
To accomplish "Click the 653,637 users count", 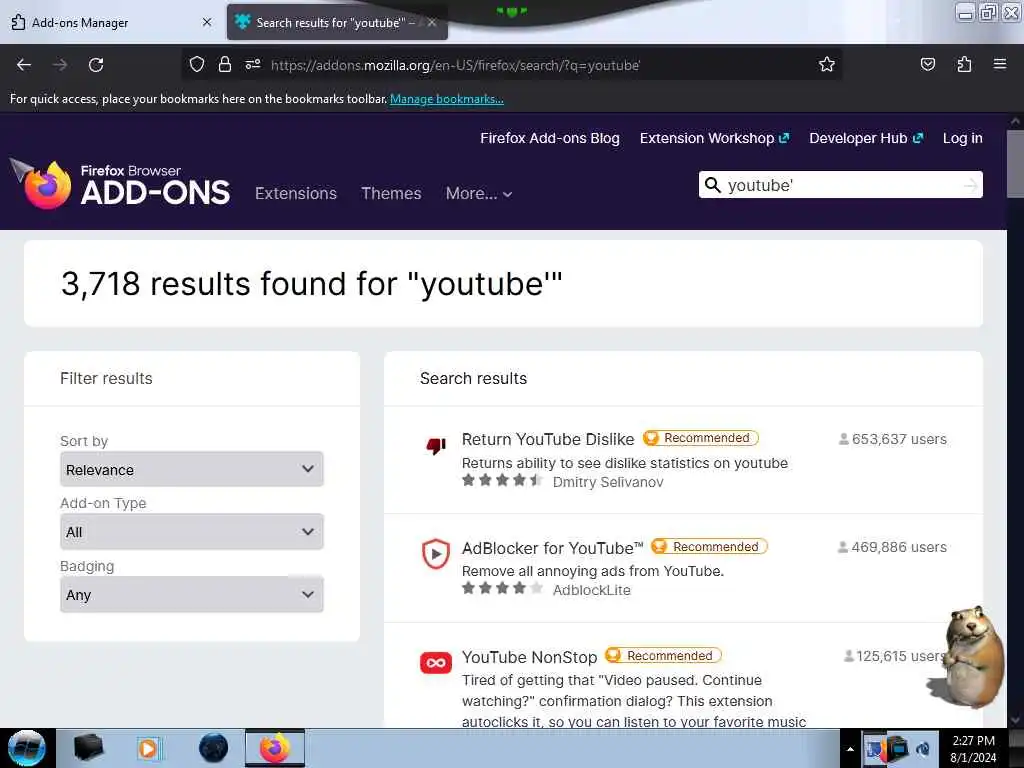I will tap(892, 439).
